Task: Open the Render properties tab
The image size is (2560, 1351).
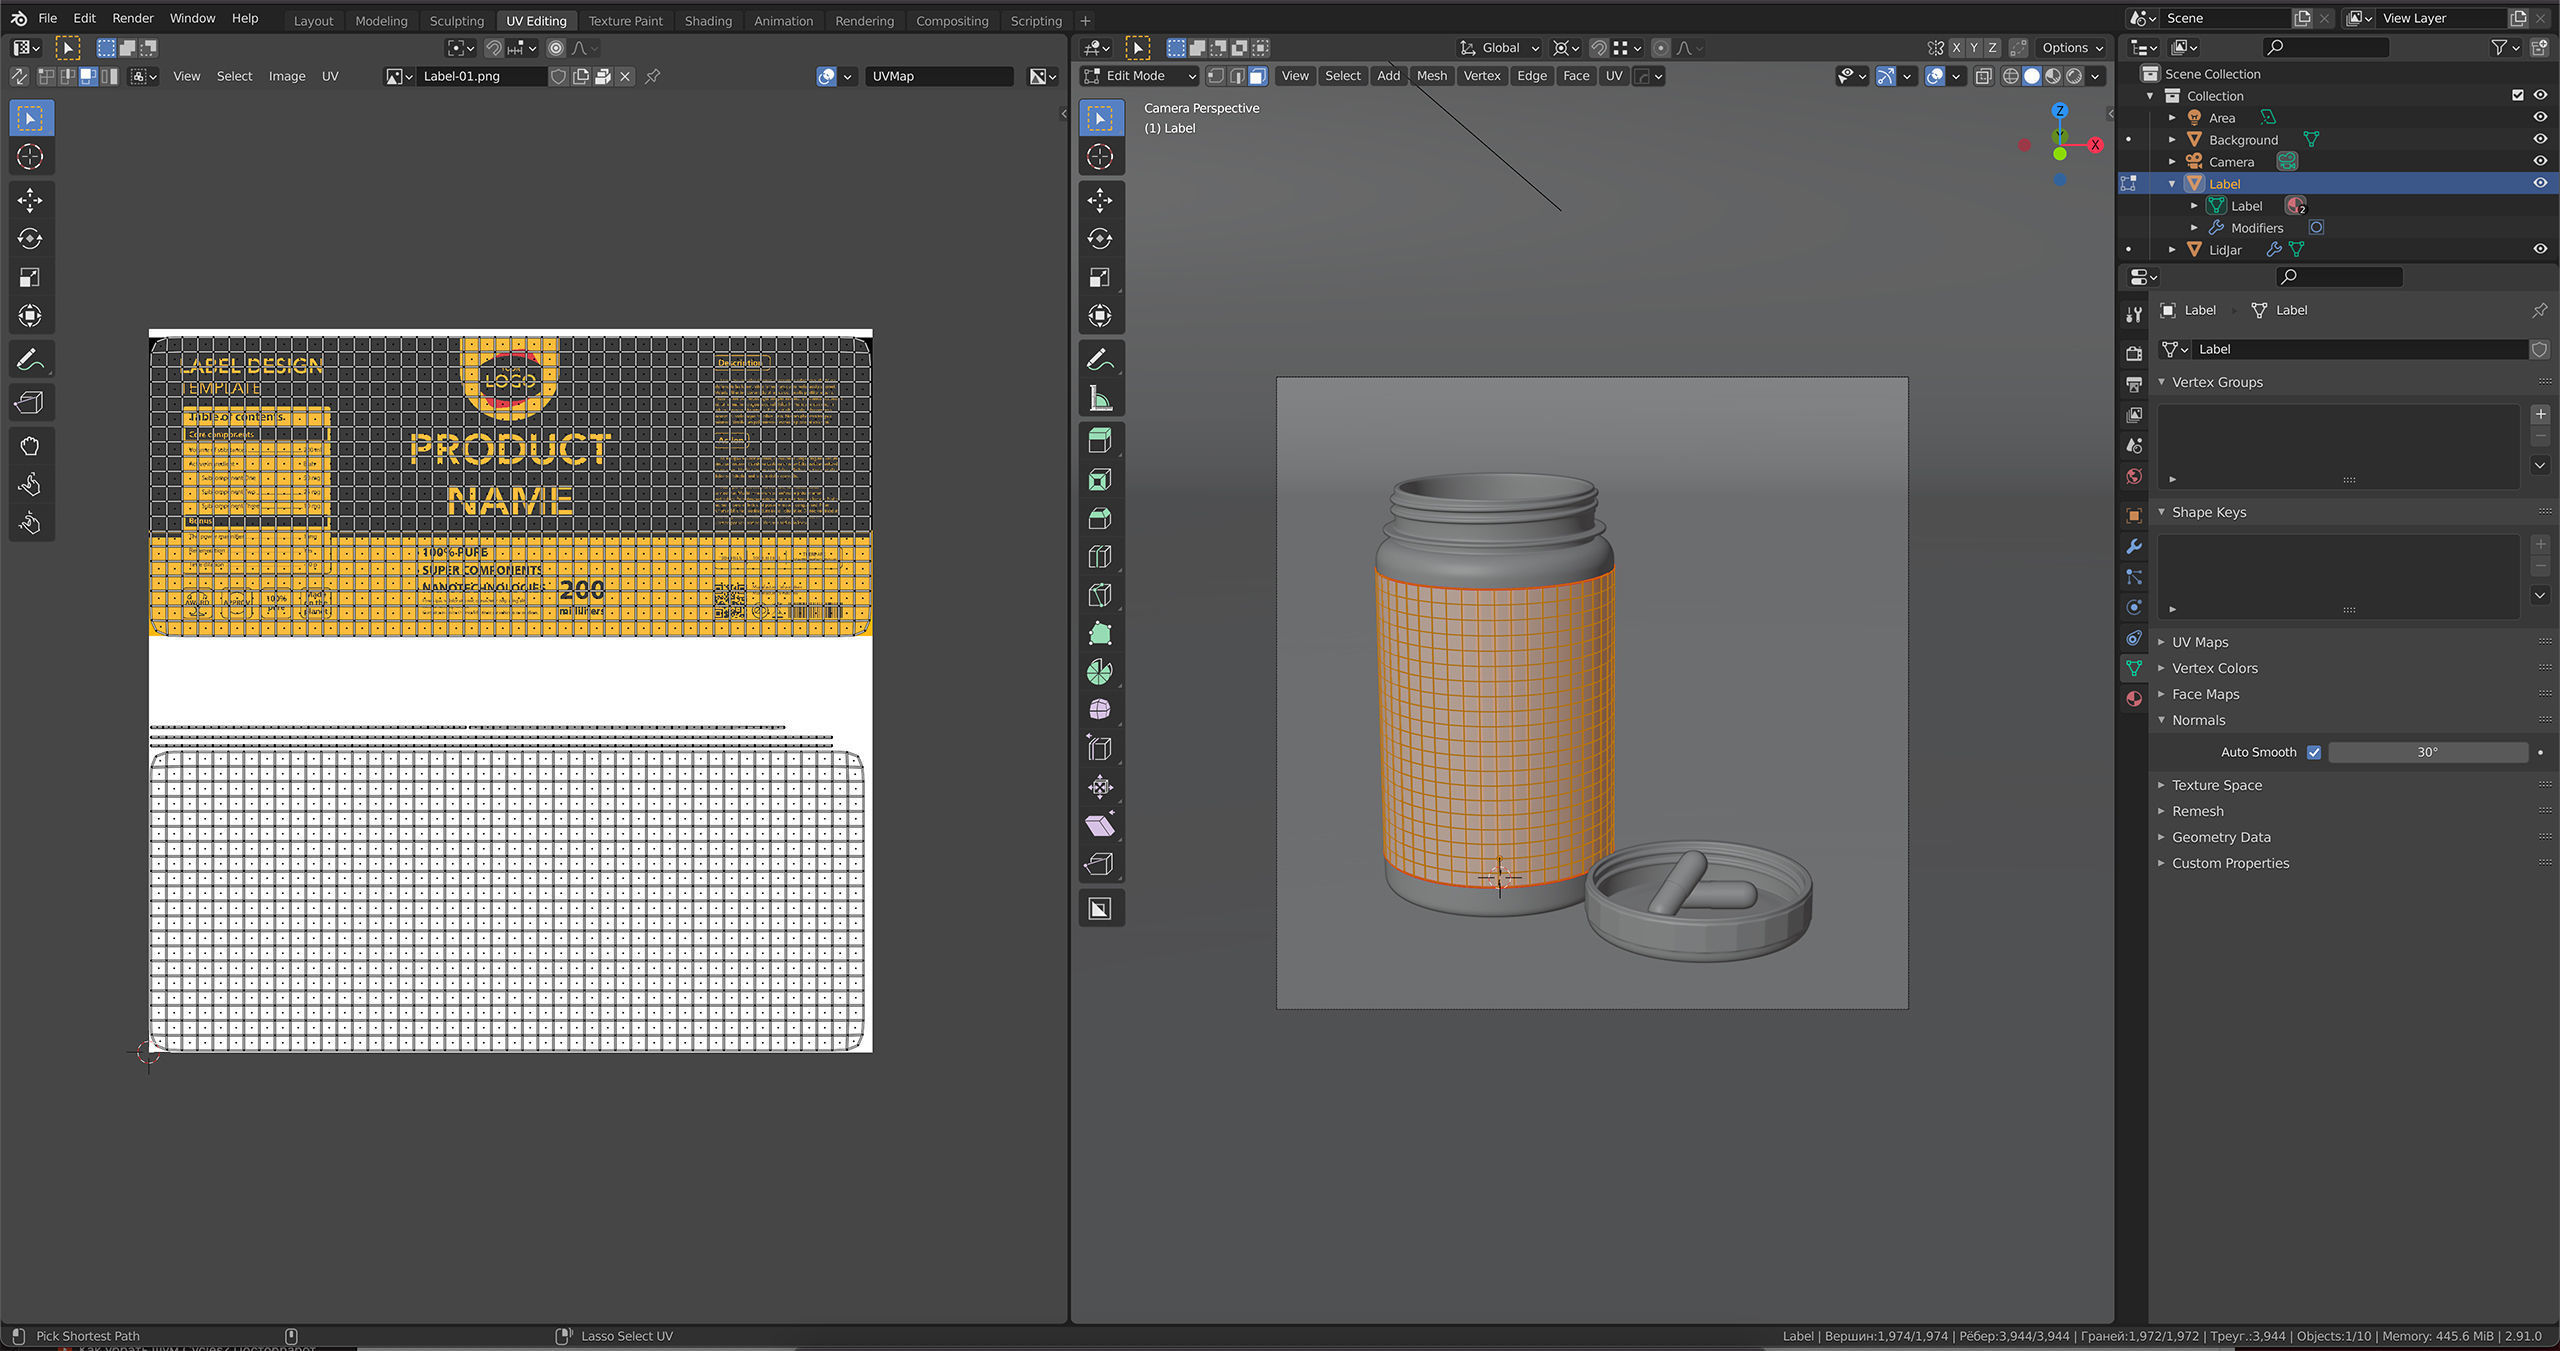Action: pyautogui.click(x=2134, y=354)
